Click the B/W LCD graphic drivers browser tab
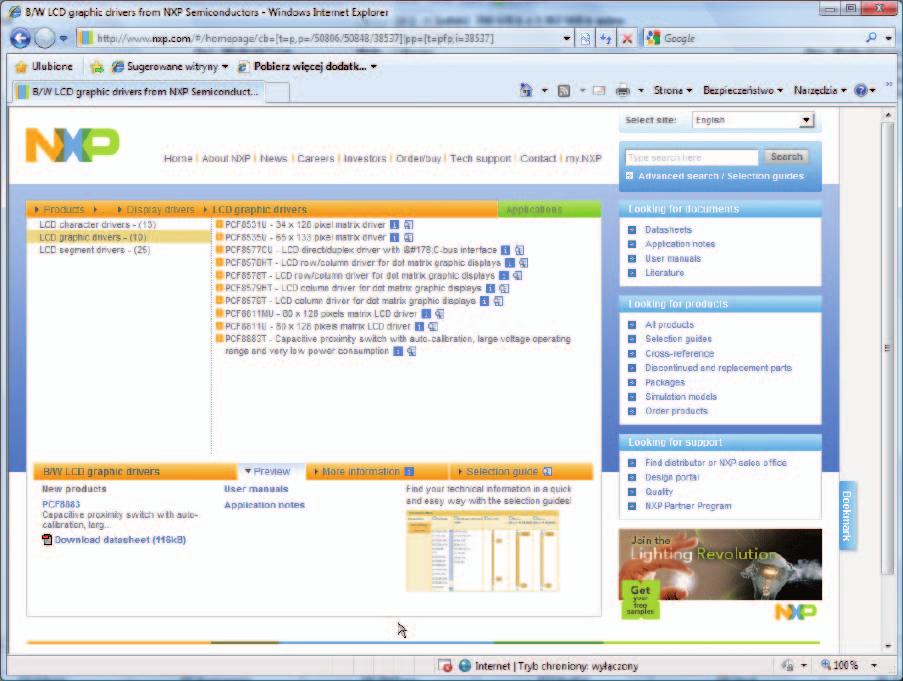 [139, 92]
